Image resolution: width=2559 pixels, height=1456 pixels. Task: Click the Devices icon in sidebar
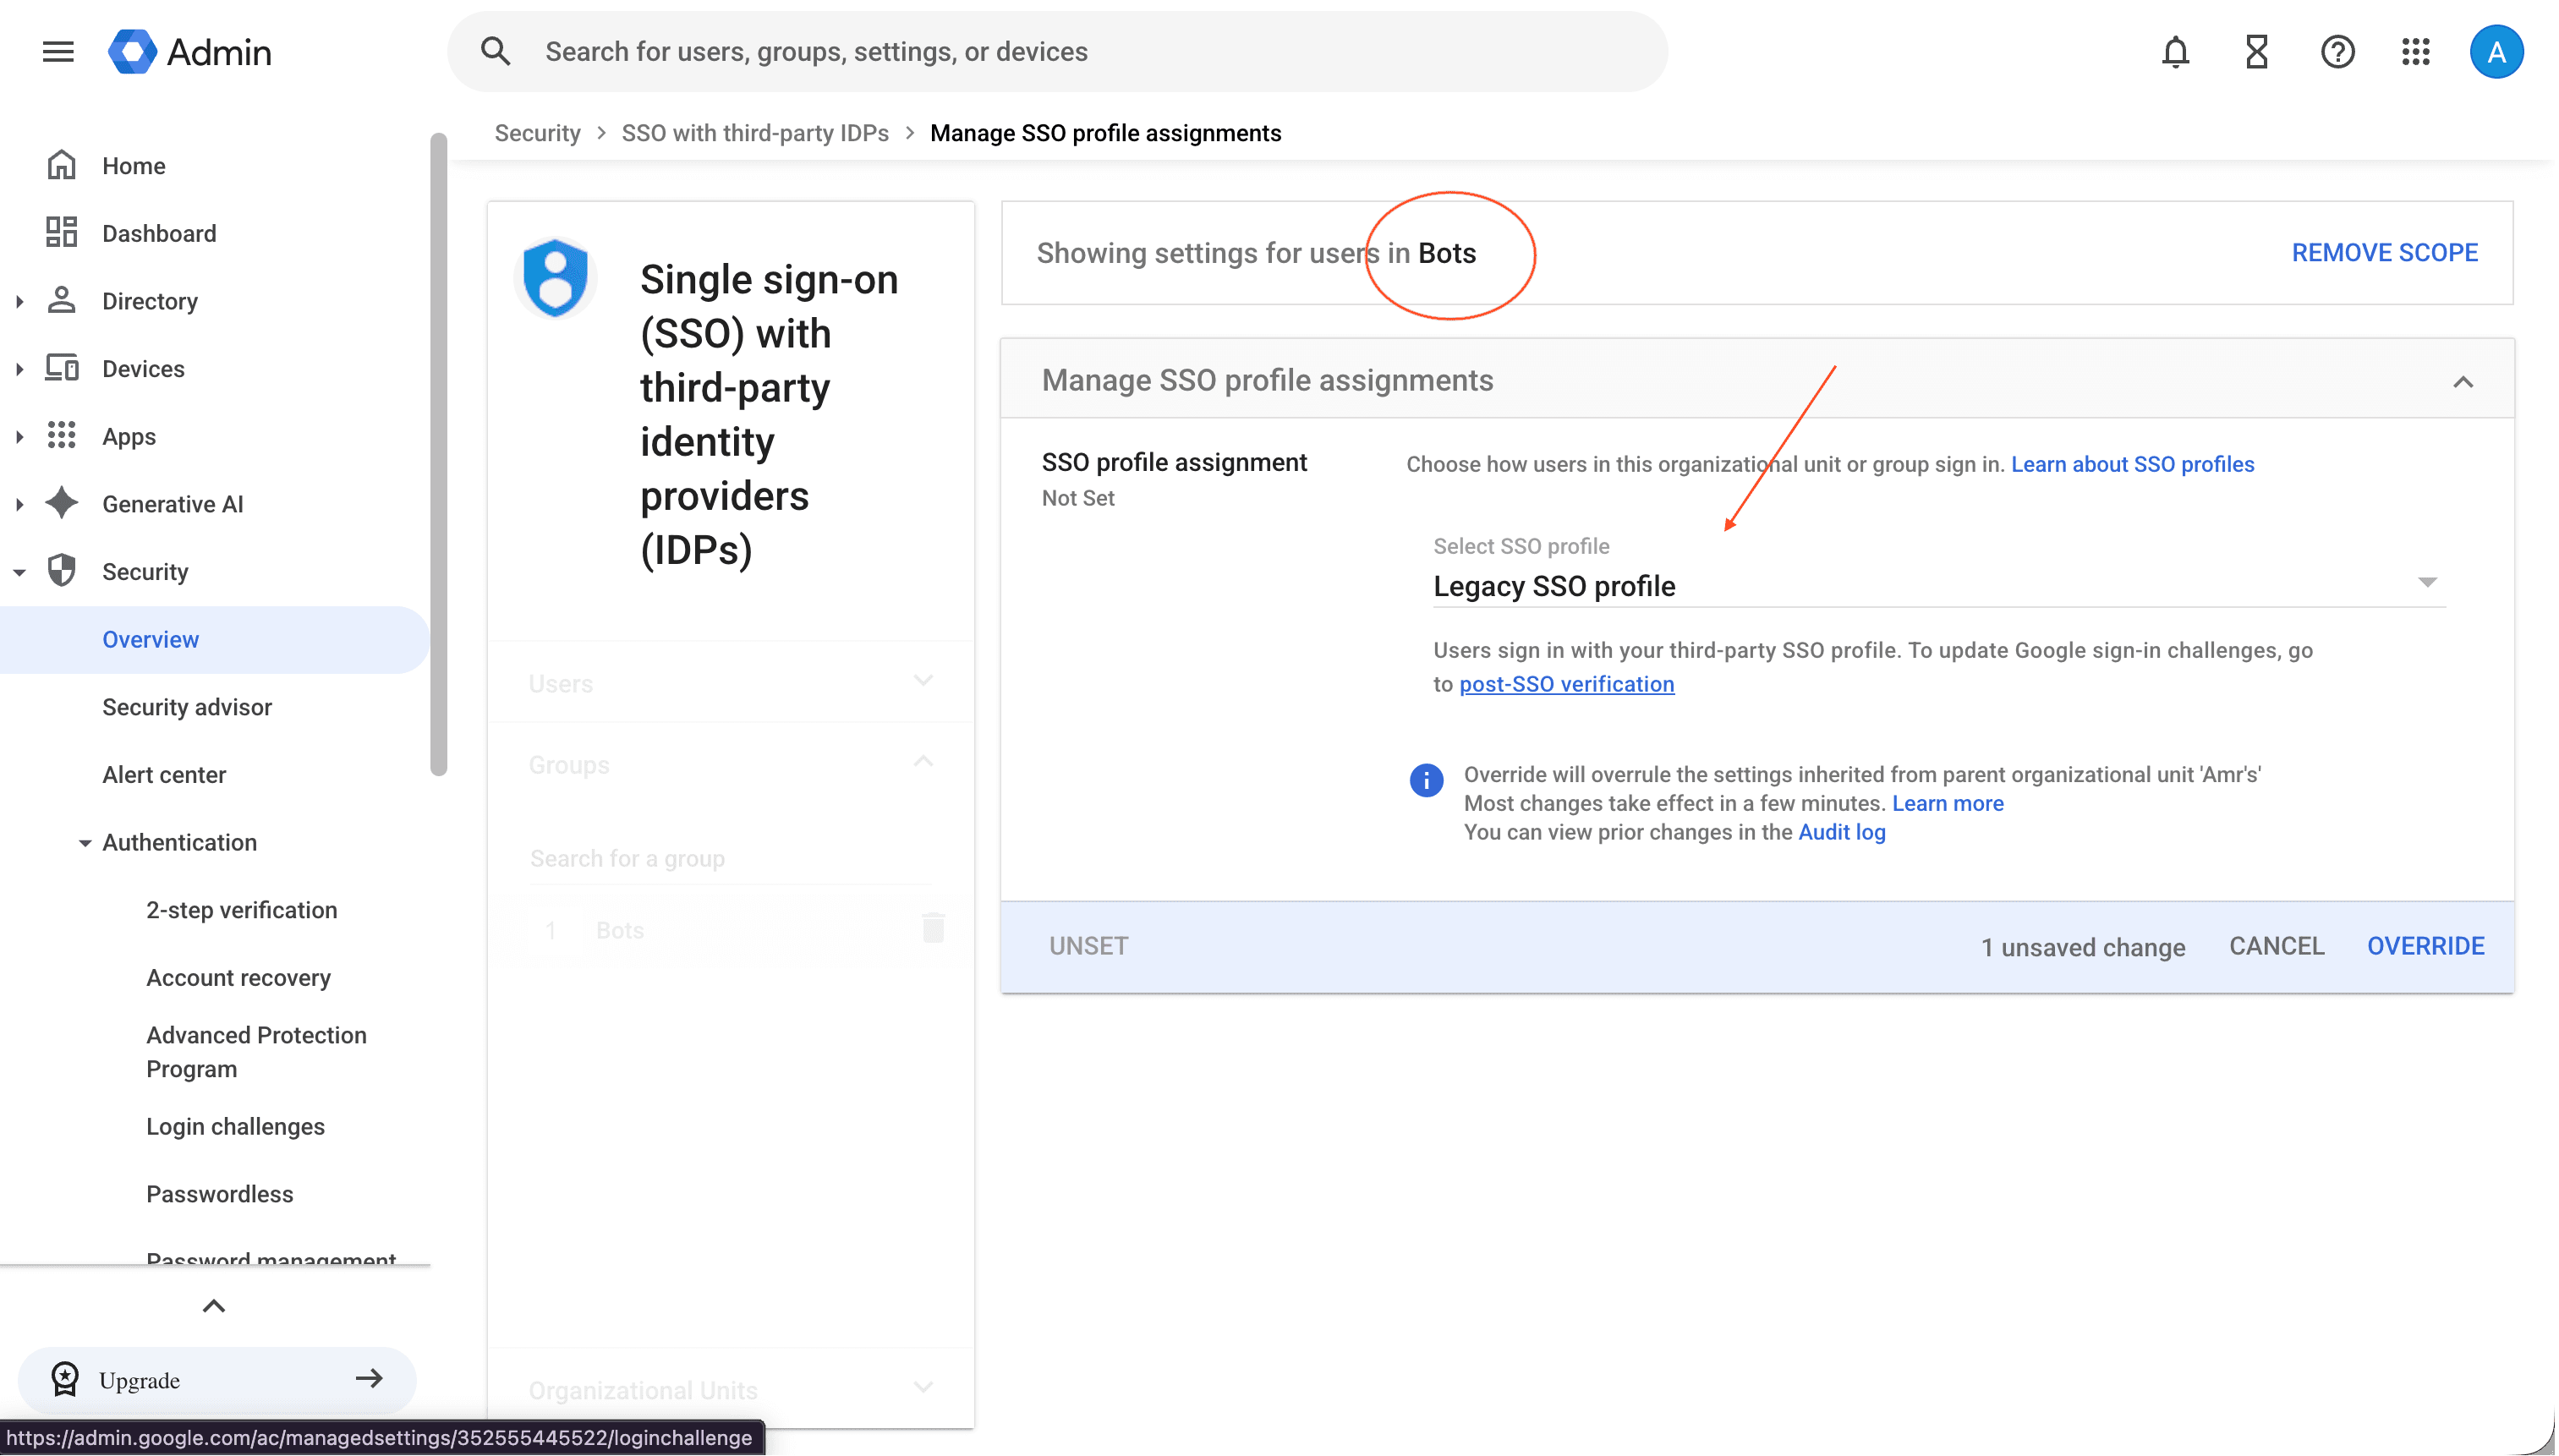click(62, 368)
